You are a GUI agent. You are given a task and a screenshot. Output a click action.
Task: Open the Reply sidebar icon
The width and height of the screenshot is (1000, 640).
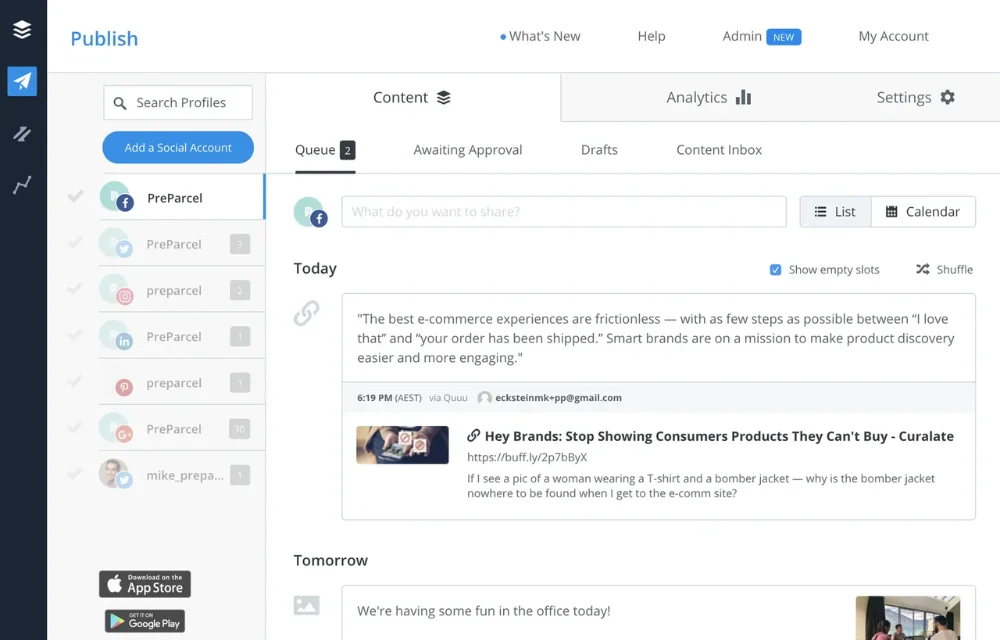coord(22,134)
